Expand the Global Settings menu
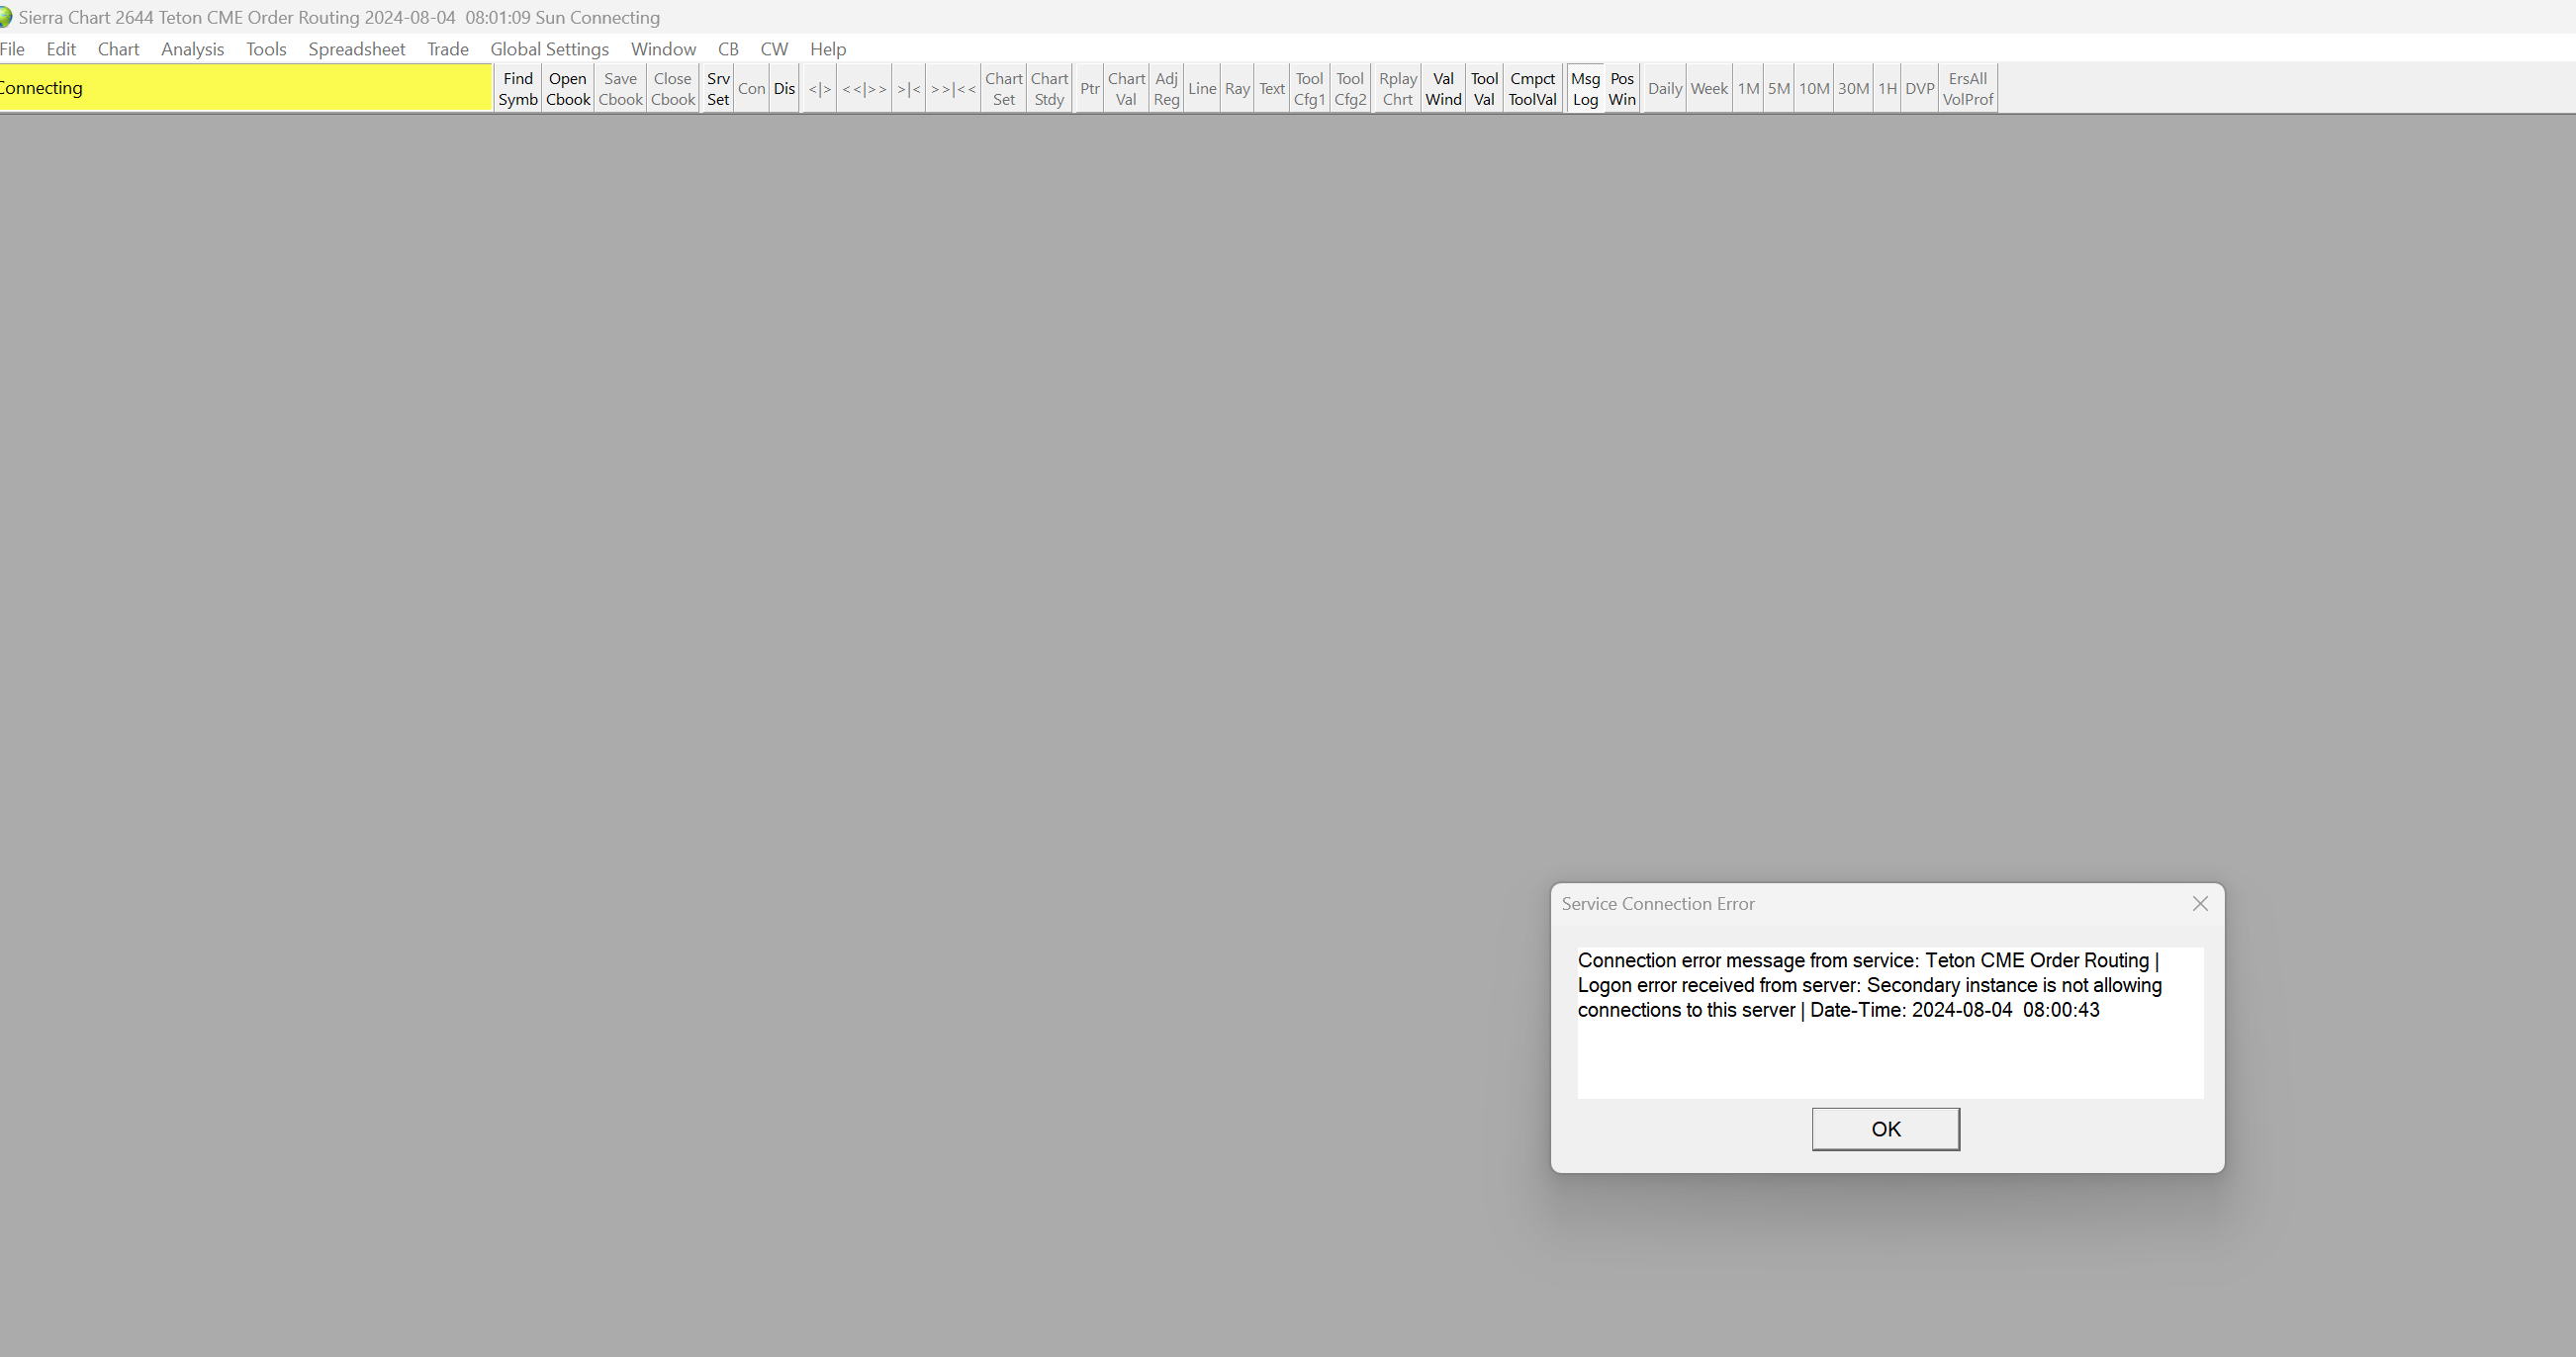Screen dimensions: 2576x1357 (548, 49)
